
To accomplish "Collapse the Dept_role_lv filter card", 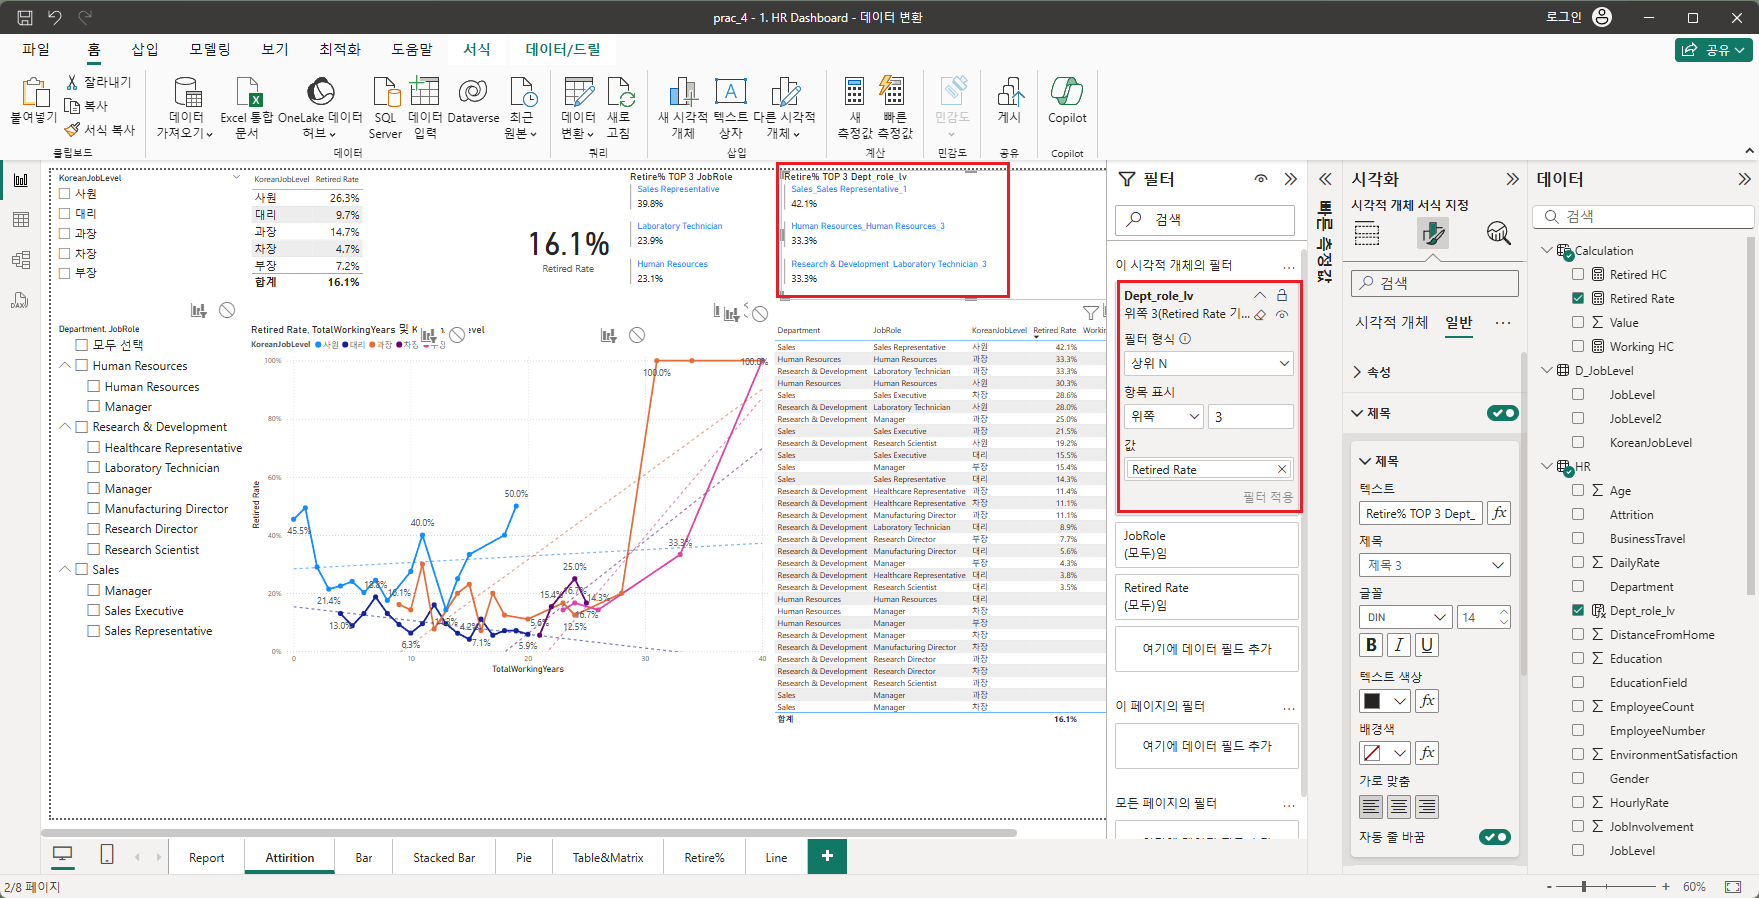I will 1259,295.
